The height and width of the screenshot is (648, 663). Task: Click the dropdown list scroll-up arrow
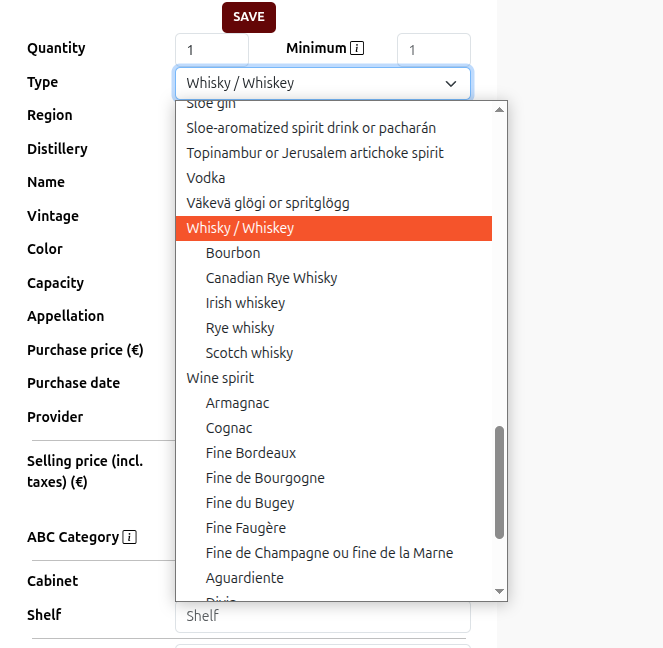[499, 109]
